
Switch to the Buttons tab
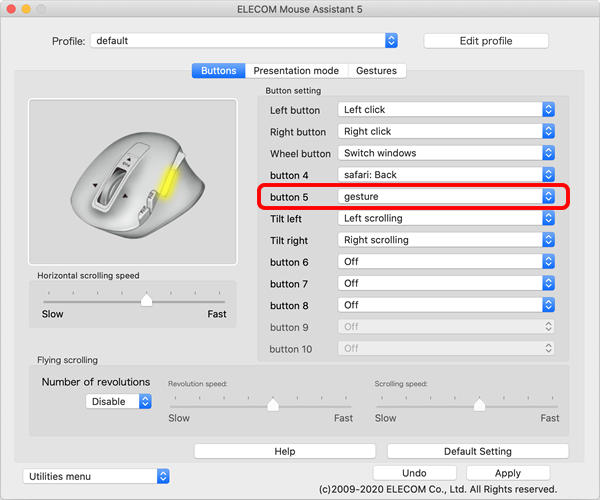pos(218,71)
